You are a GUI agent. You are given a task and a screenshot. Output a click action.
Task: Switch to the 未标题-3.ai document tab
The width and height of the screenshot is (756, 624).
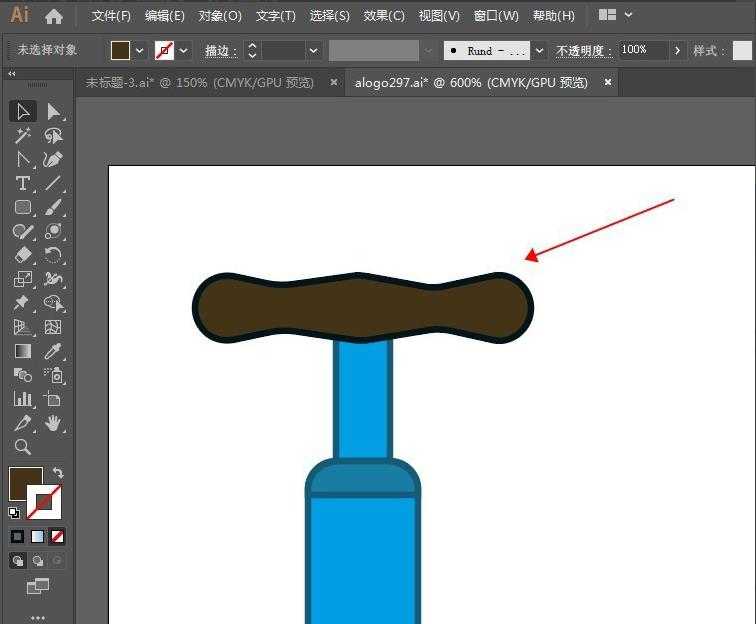coord(199,83)
